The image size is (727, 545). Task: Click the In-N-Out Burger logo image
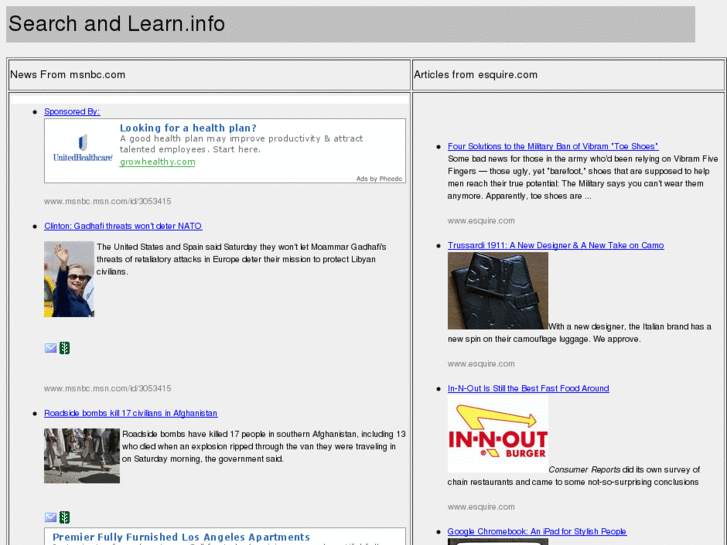(x=497, y=434)
